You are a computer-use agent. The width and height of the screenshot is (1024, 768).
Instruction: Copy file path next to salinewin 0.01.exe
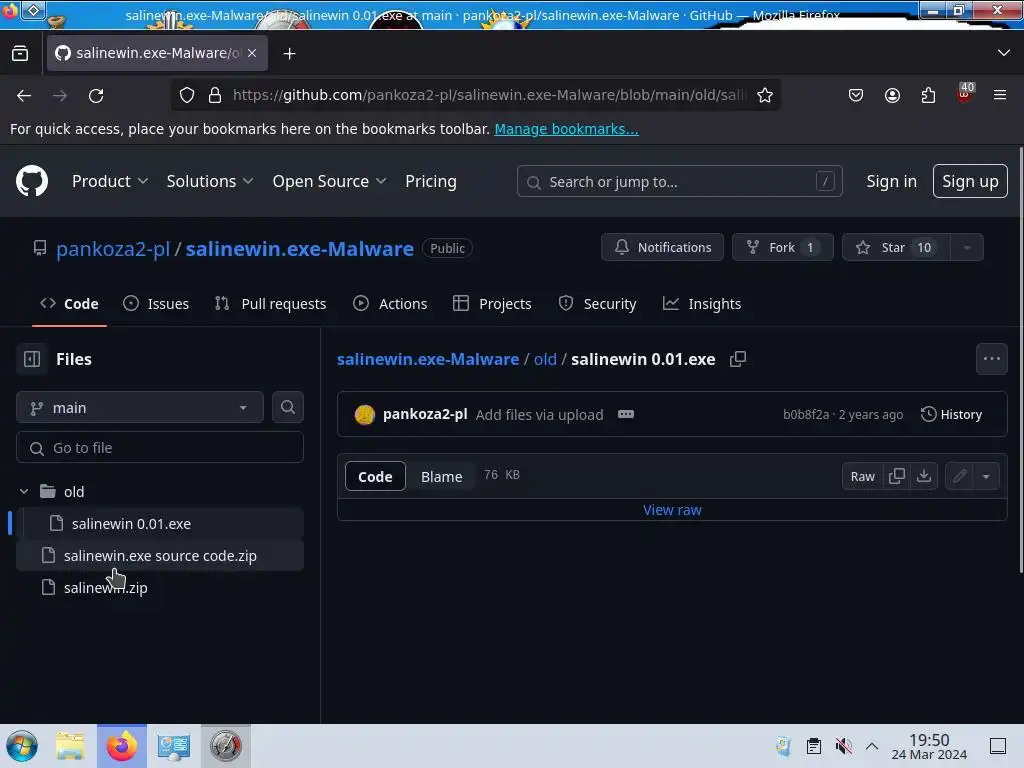coord(738,359)
